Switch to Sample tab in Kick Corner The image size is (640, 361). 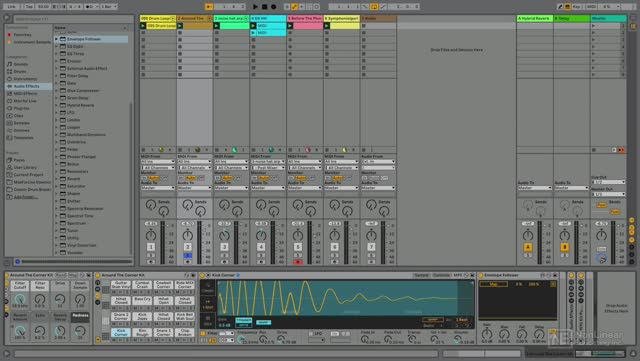[422, 275]
